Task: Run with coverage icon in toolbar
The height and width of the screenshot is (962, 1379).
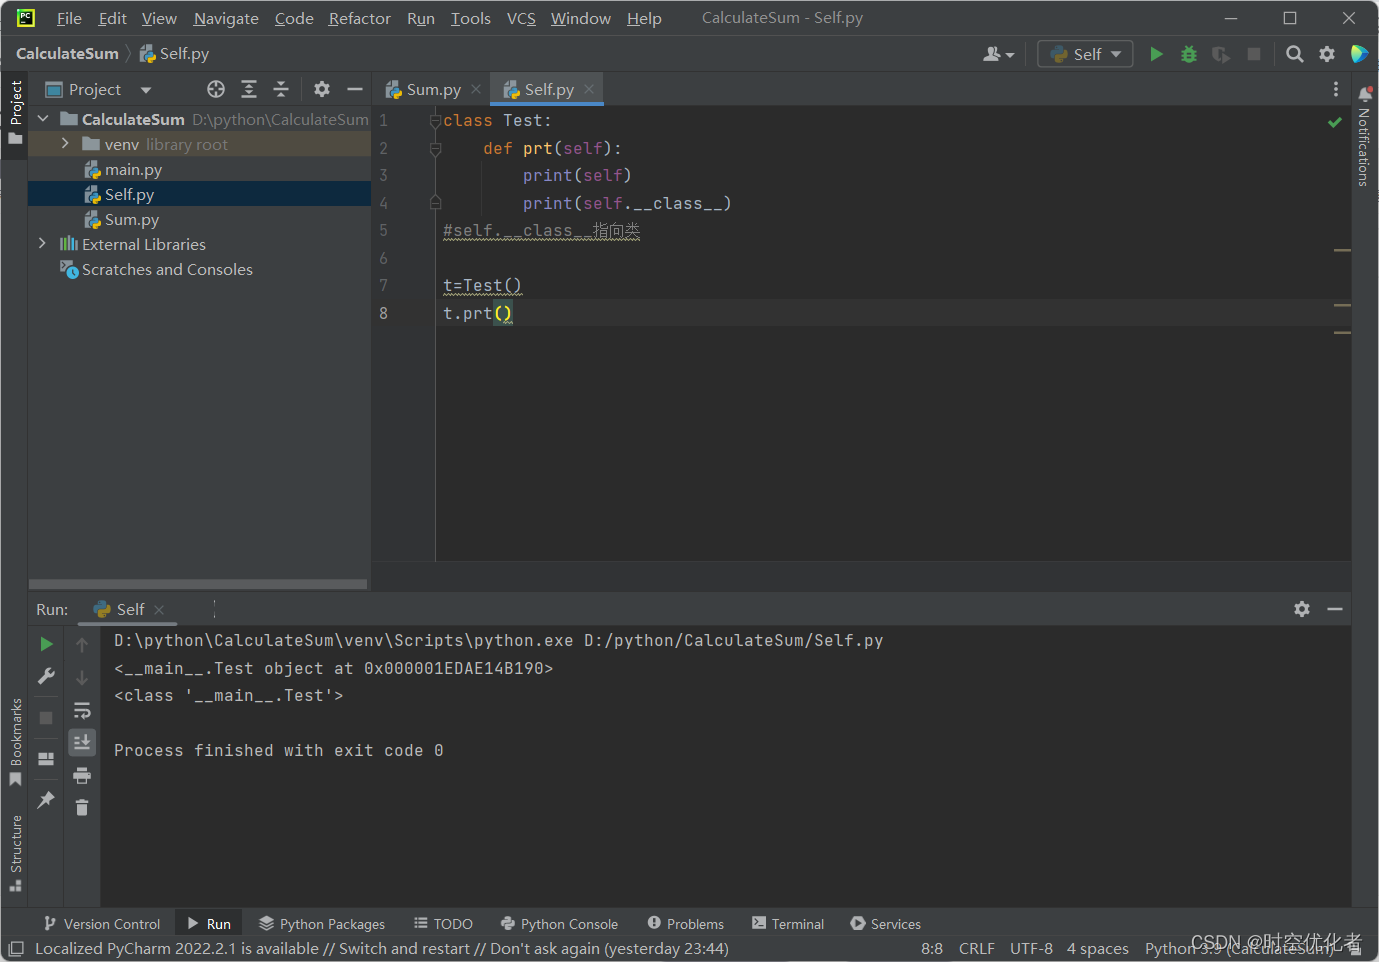Action: pos(1221,54)
